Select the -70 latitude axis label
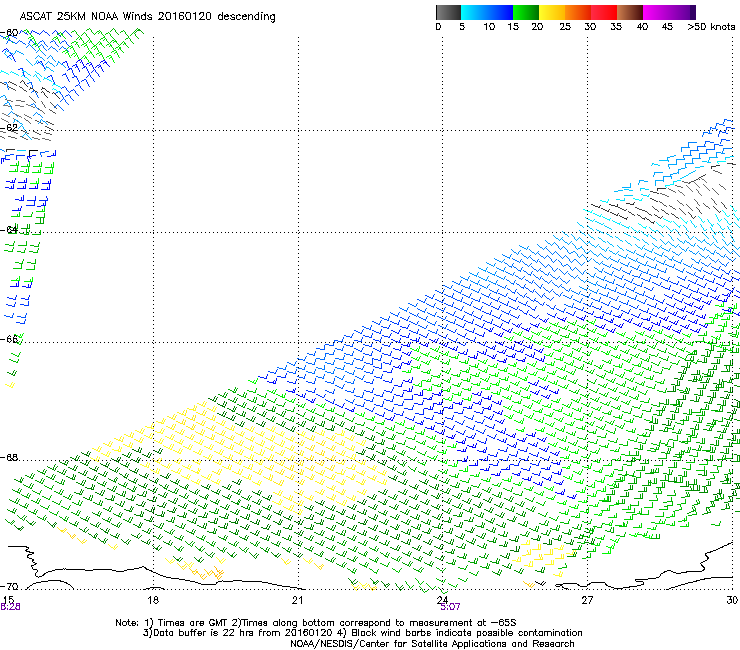740x650 pixels. (x=9, y=587)
